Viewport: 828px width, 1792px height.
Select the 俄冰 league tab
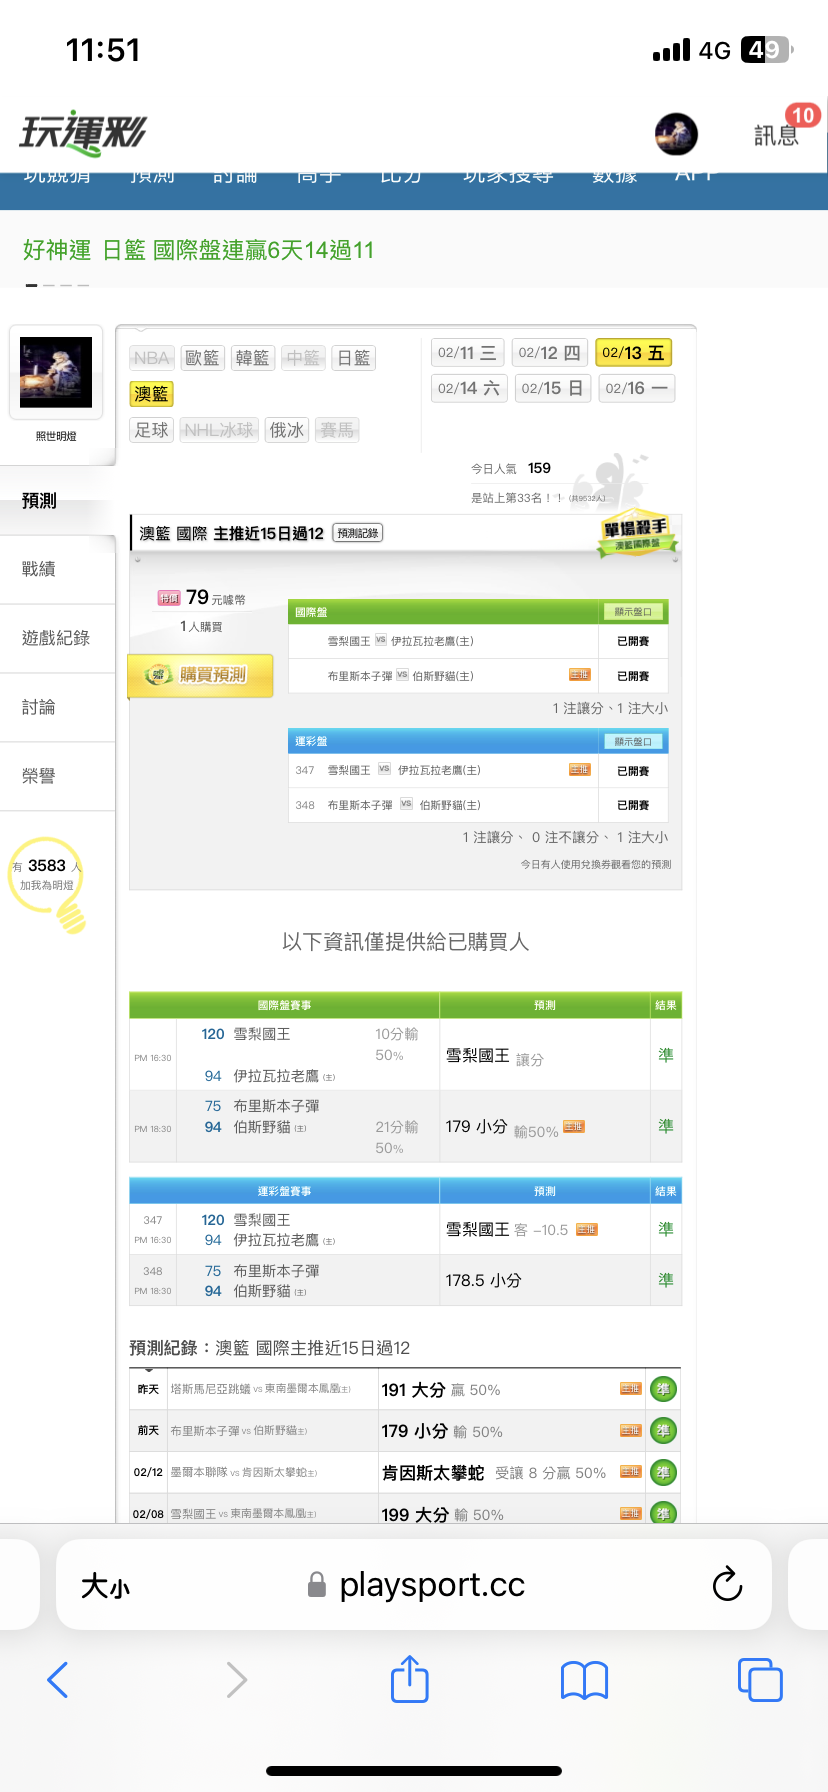[287, 430]
